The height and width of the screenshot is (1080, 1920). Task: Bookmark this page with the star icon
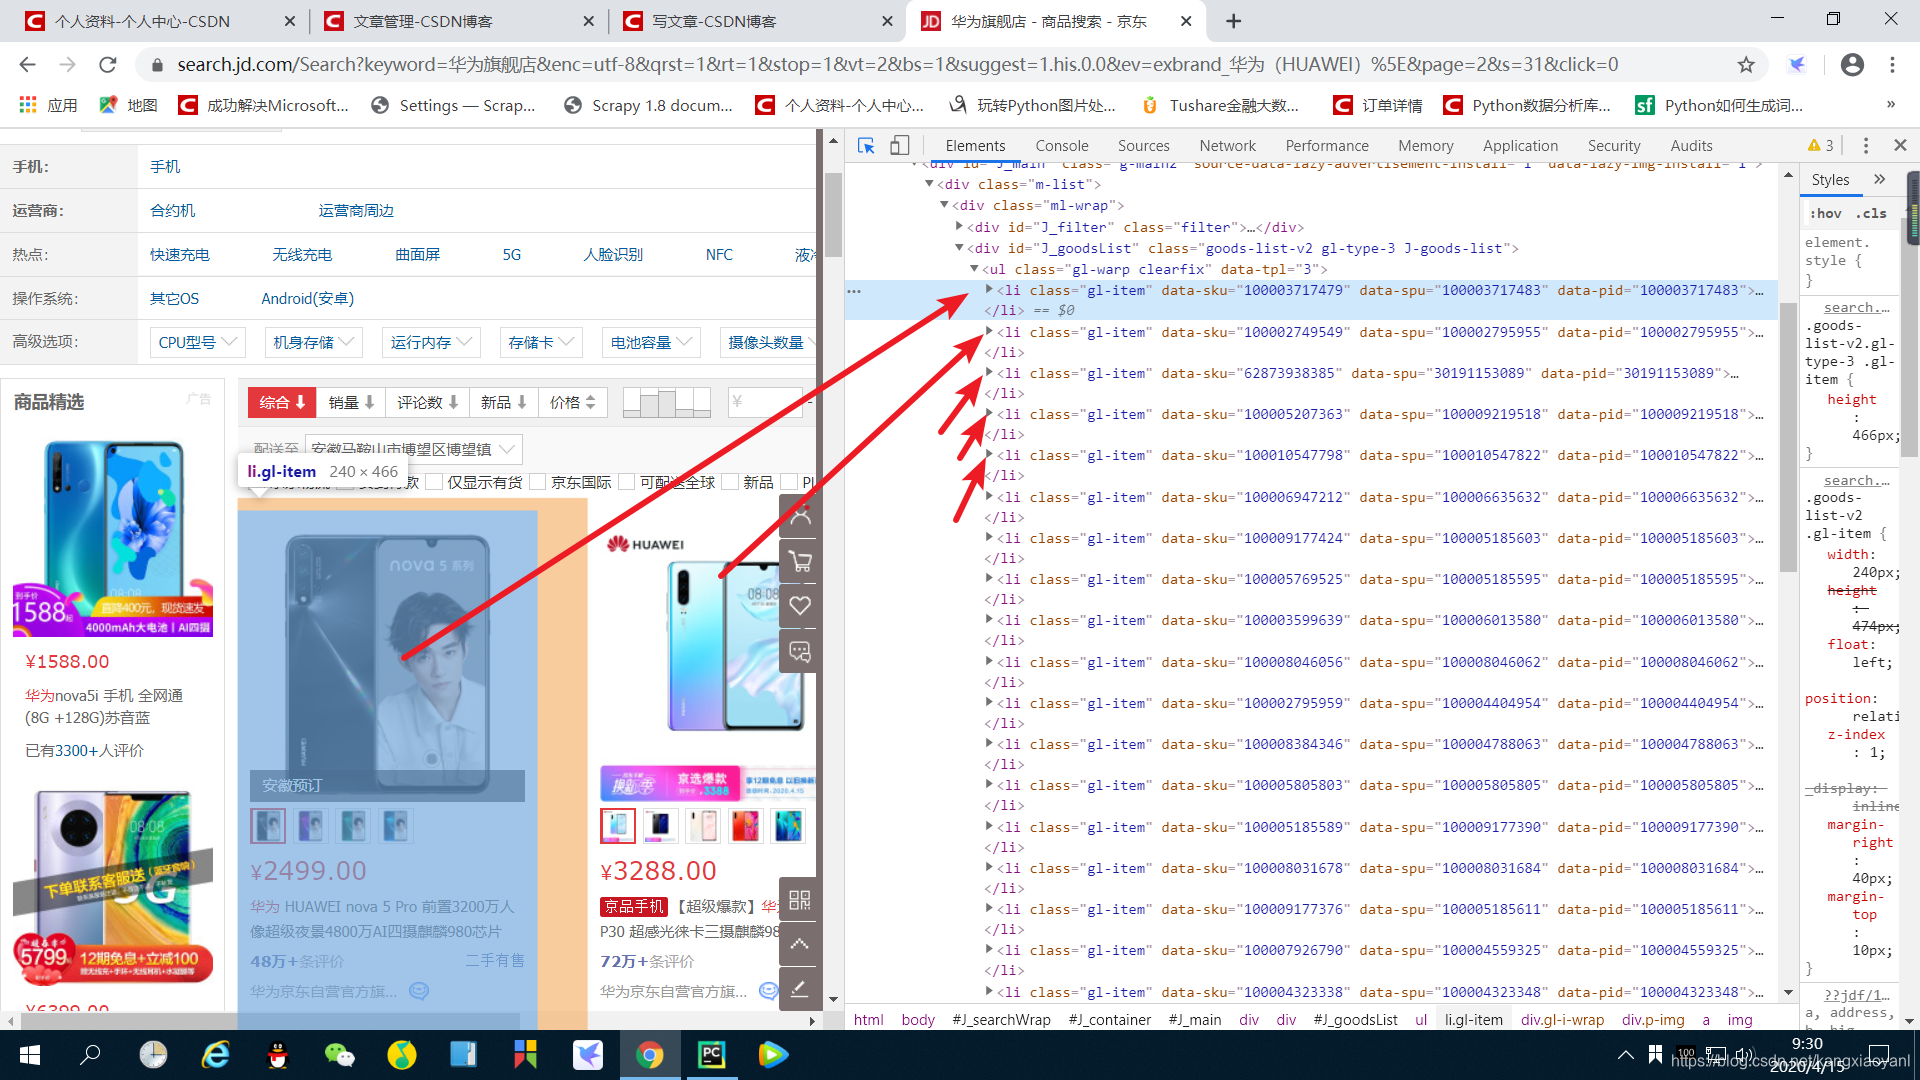1746,65
